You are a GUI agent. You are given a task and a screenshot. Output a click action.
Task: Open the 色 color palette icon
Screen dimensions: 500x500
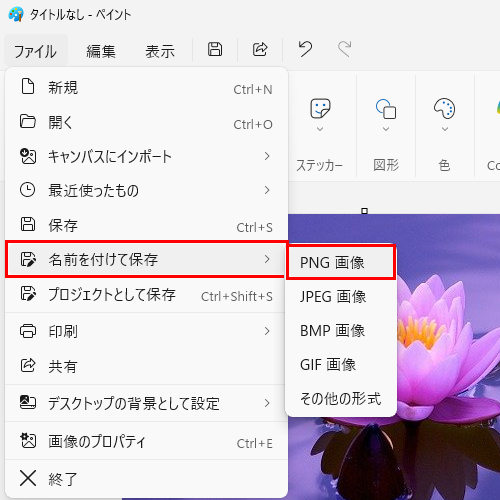pos(445,108)
